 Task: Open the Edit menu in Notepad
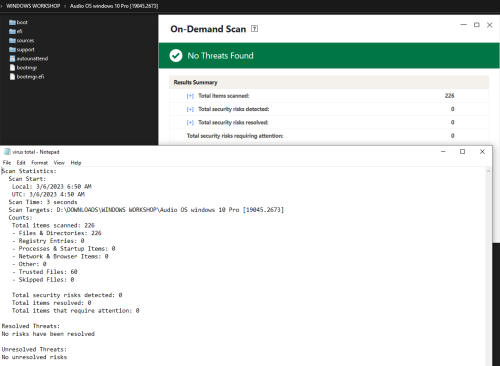21,163
